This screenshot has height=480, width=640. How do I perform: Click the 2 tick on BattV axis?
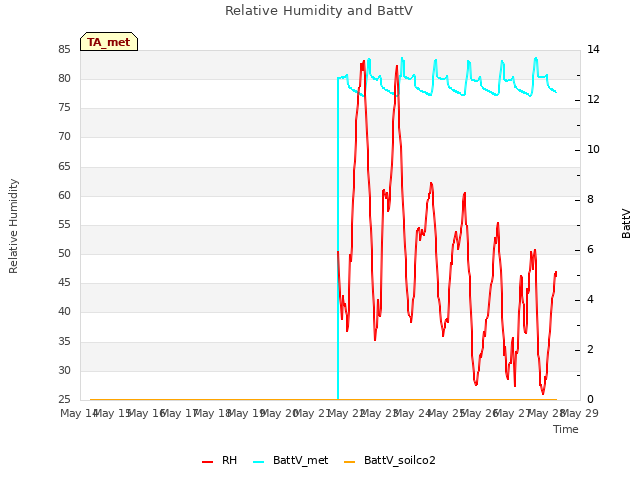click(590, 349)
